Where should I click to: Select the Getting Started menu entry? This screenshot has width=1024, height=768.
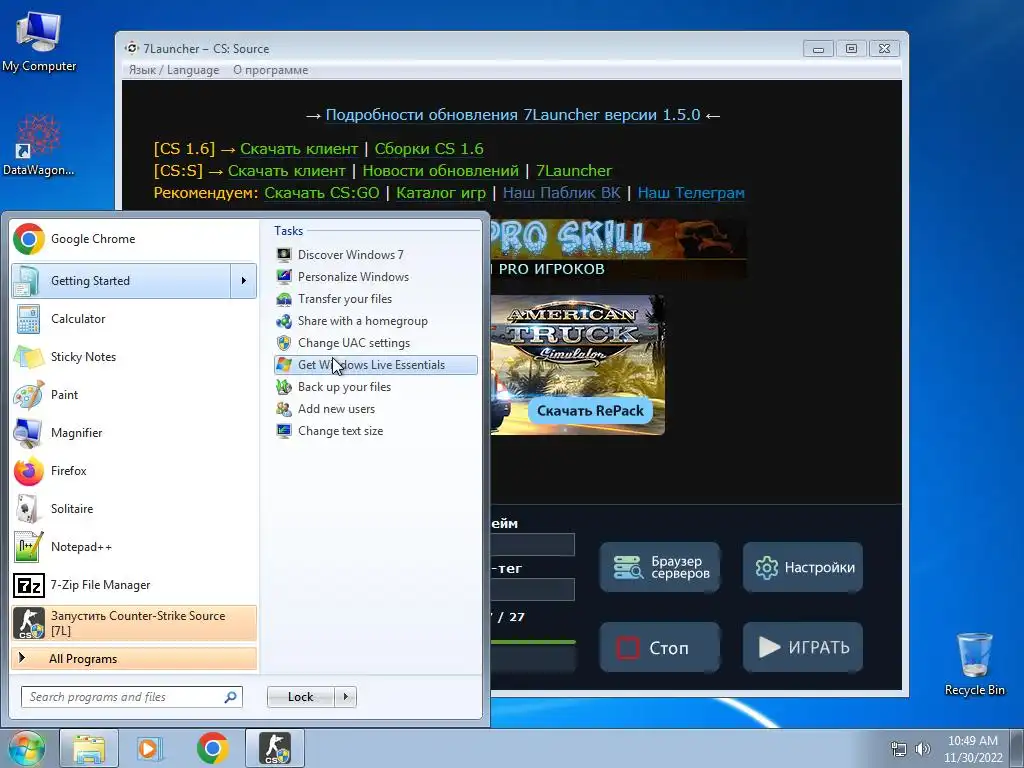tap(121, 281)
